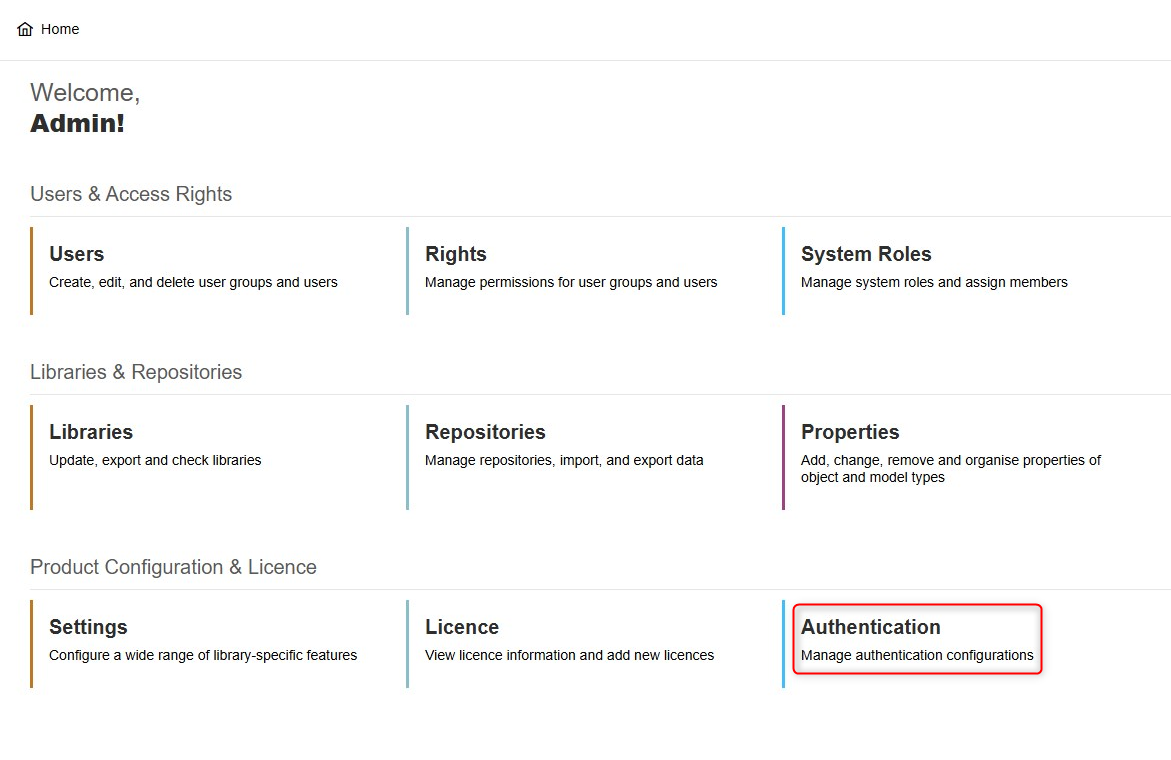Click 'Manage authentication configurations' description
The height and width of the screenshot is (760, 1171).
[917, 656]
